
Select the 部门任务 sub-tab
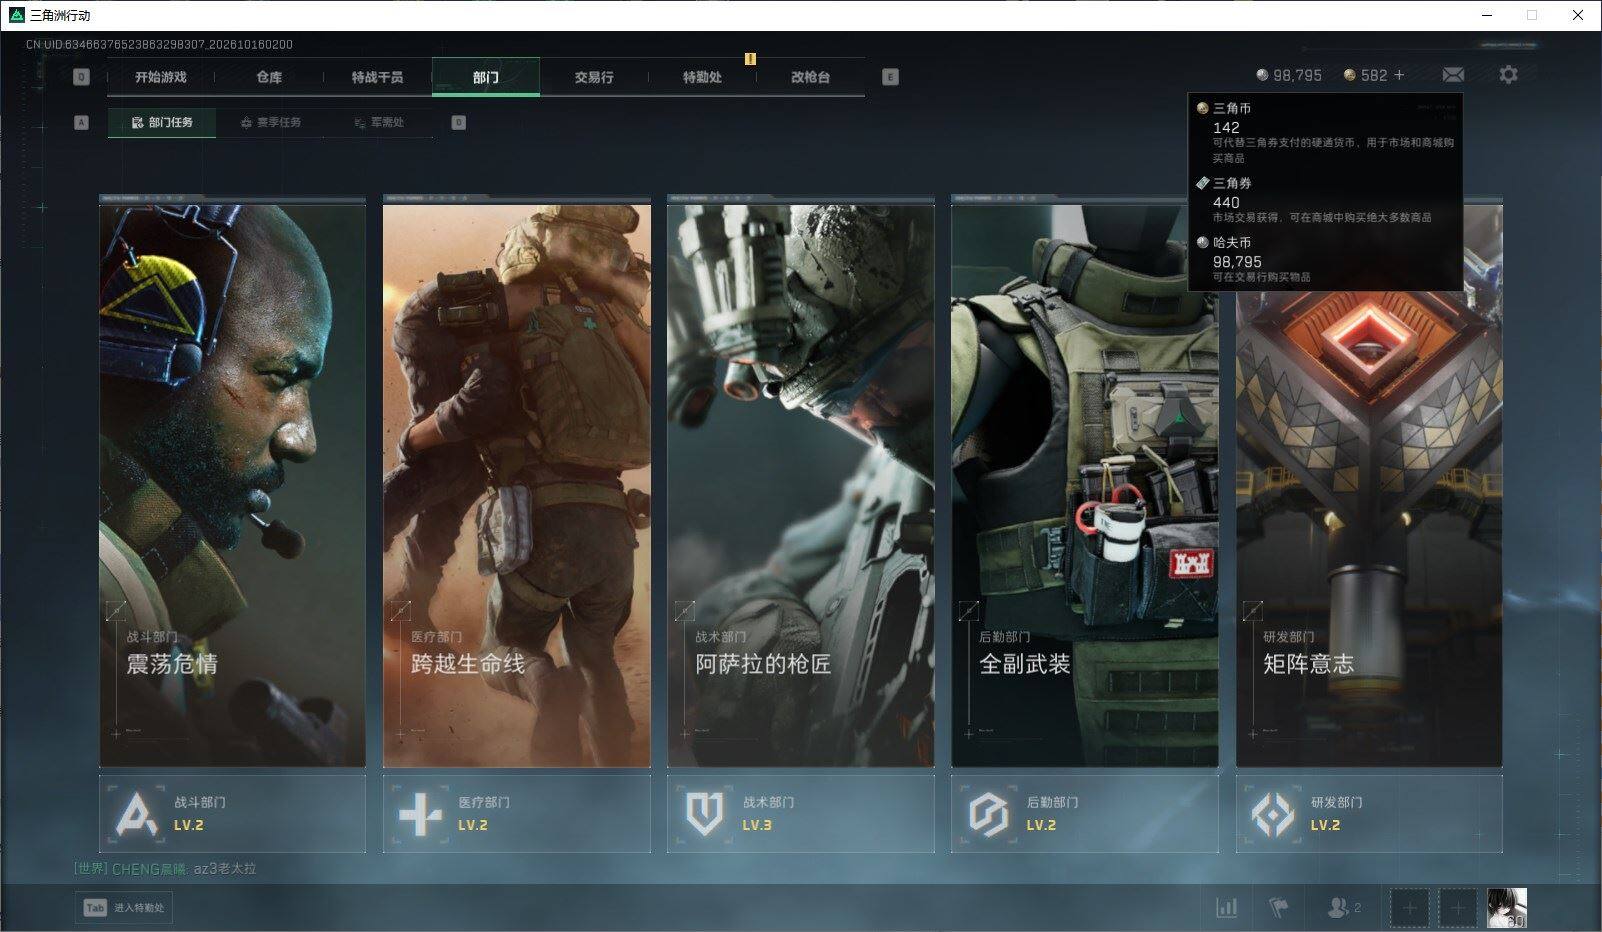pos(162,123)
